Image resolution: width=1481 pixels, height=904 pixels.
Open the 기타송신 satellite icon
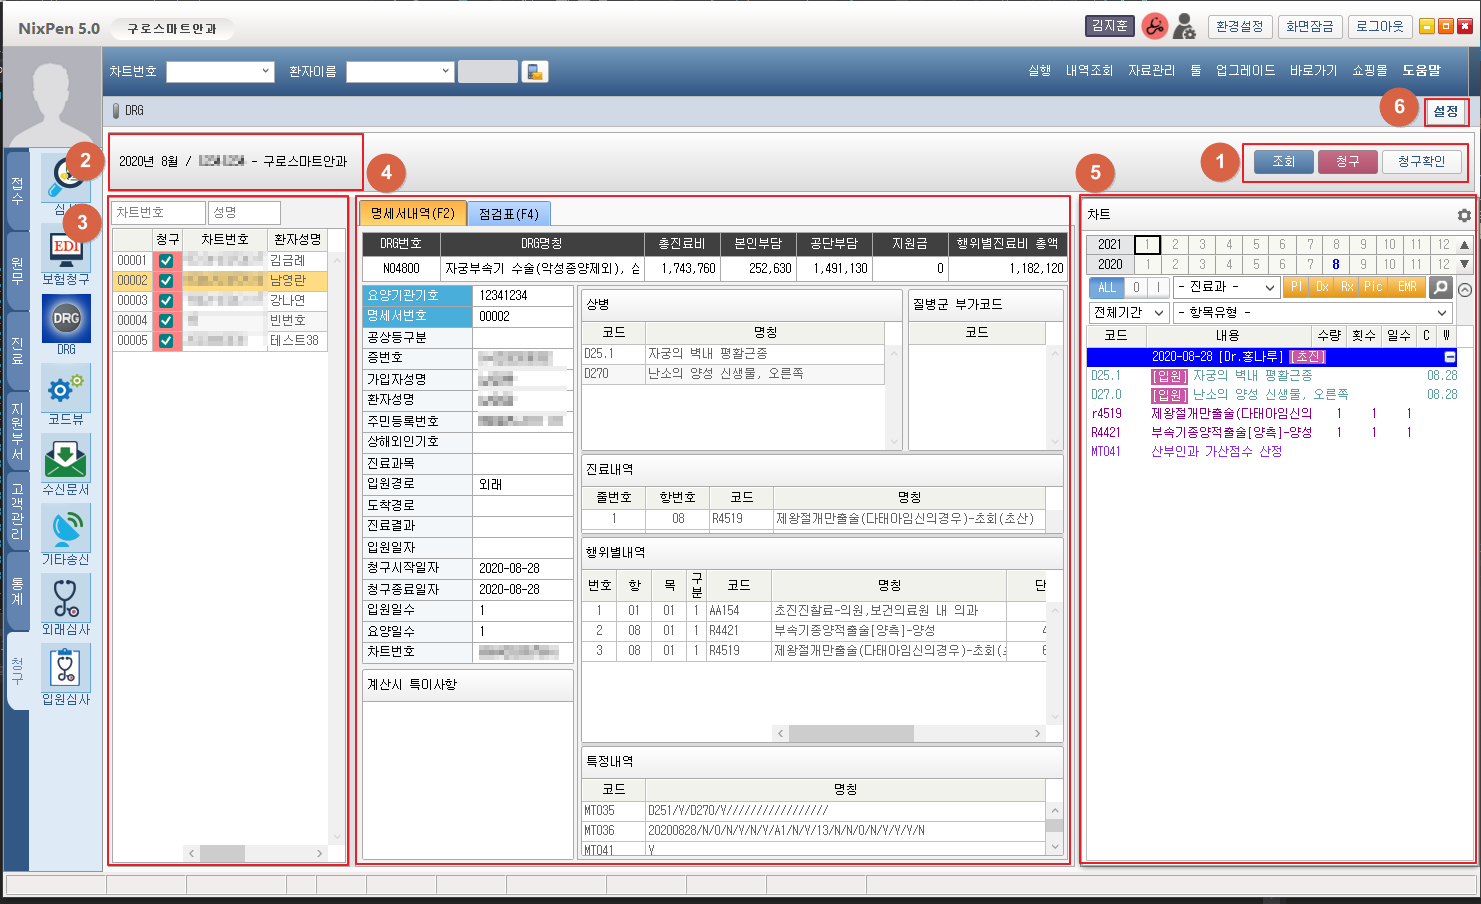point(66,529)
